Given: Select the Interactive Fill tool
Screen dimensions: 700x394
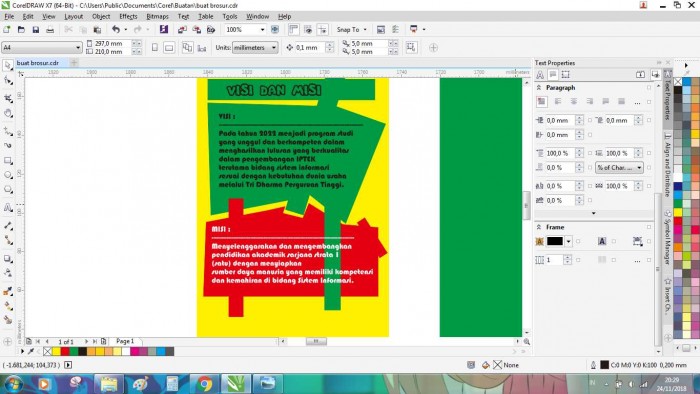Looking at the screenshot, I should coord(8,306).
